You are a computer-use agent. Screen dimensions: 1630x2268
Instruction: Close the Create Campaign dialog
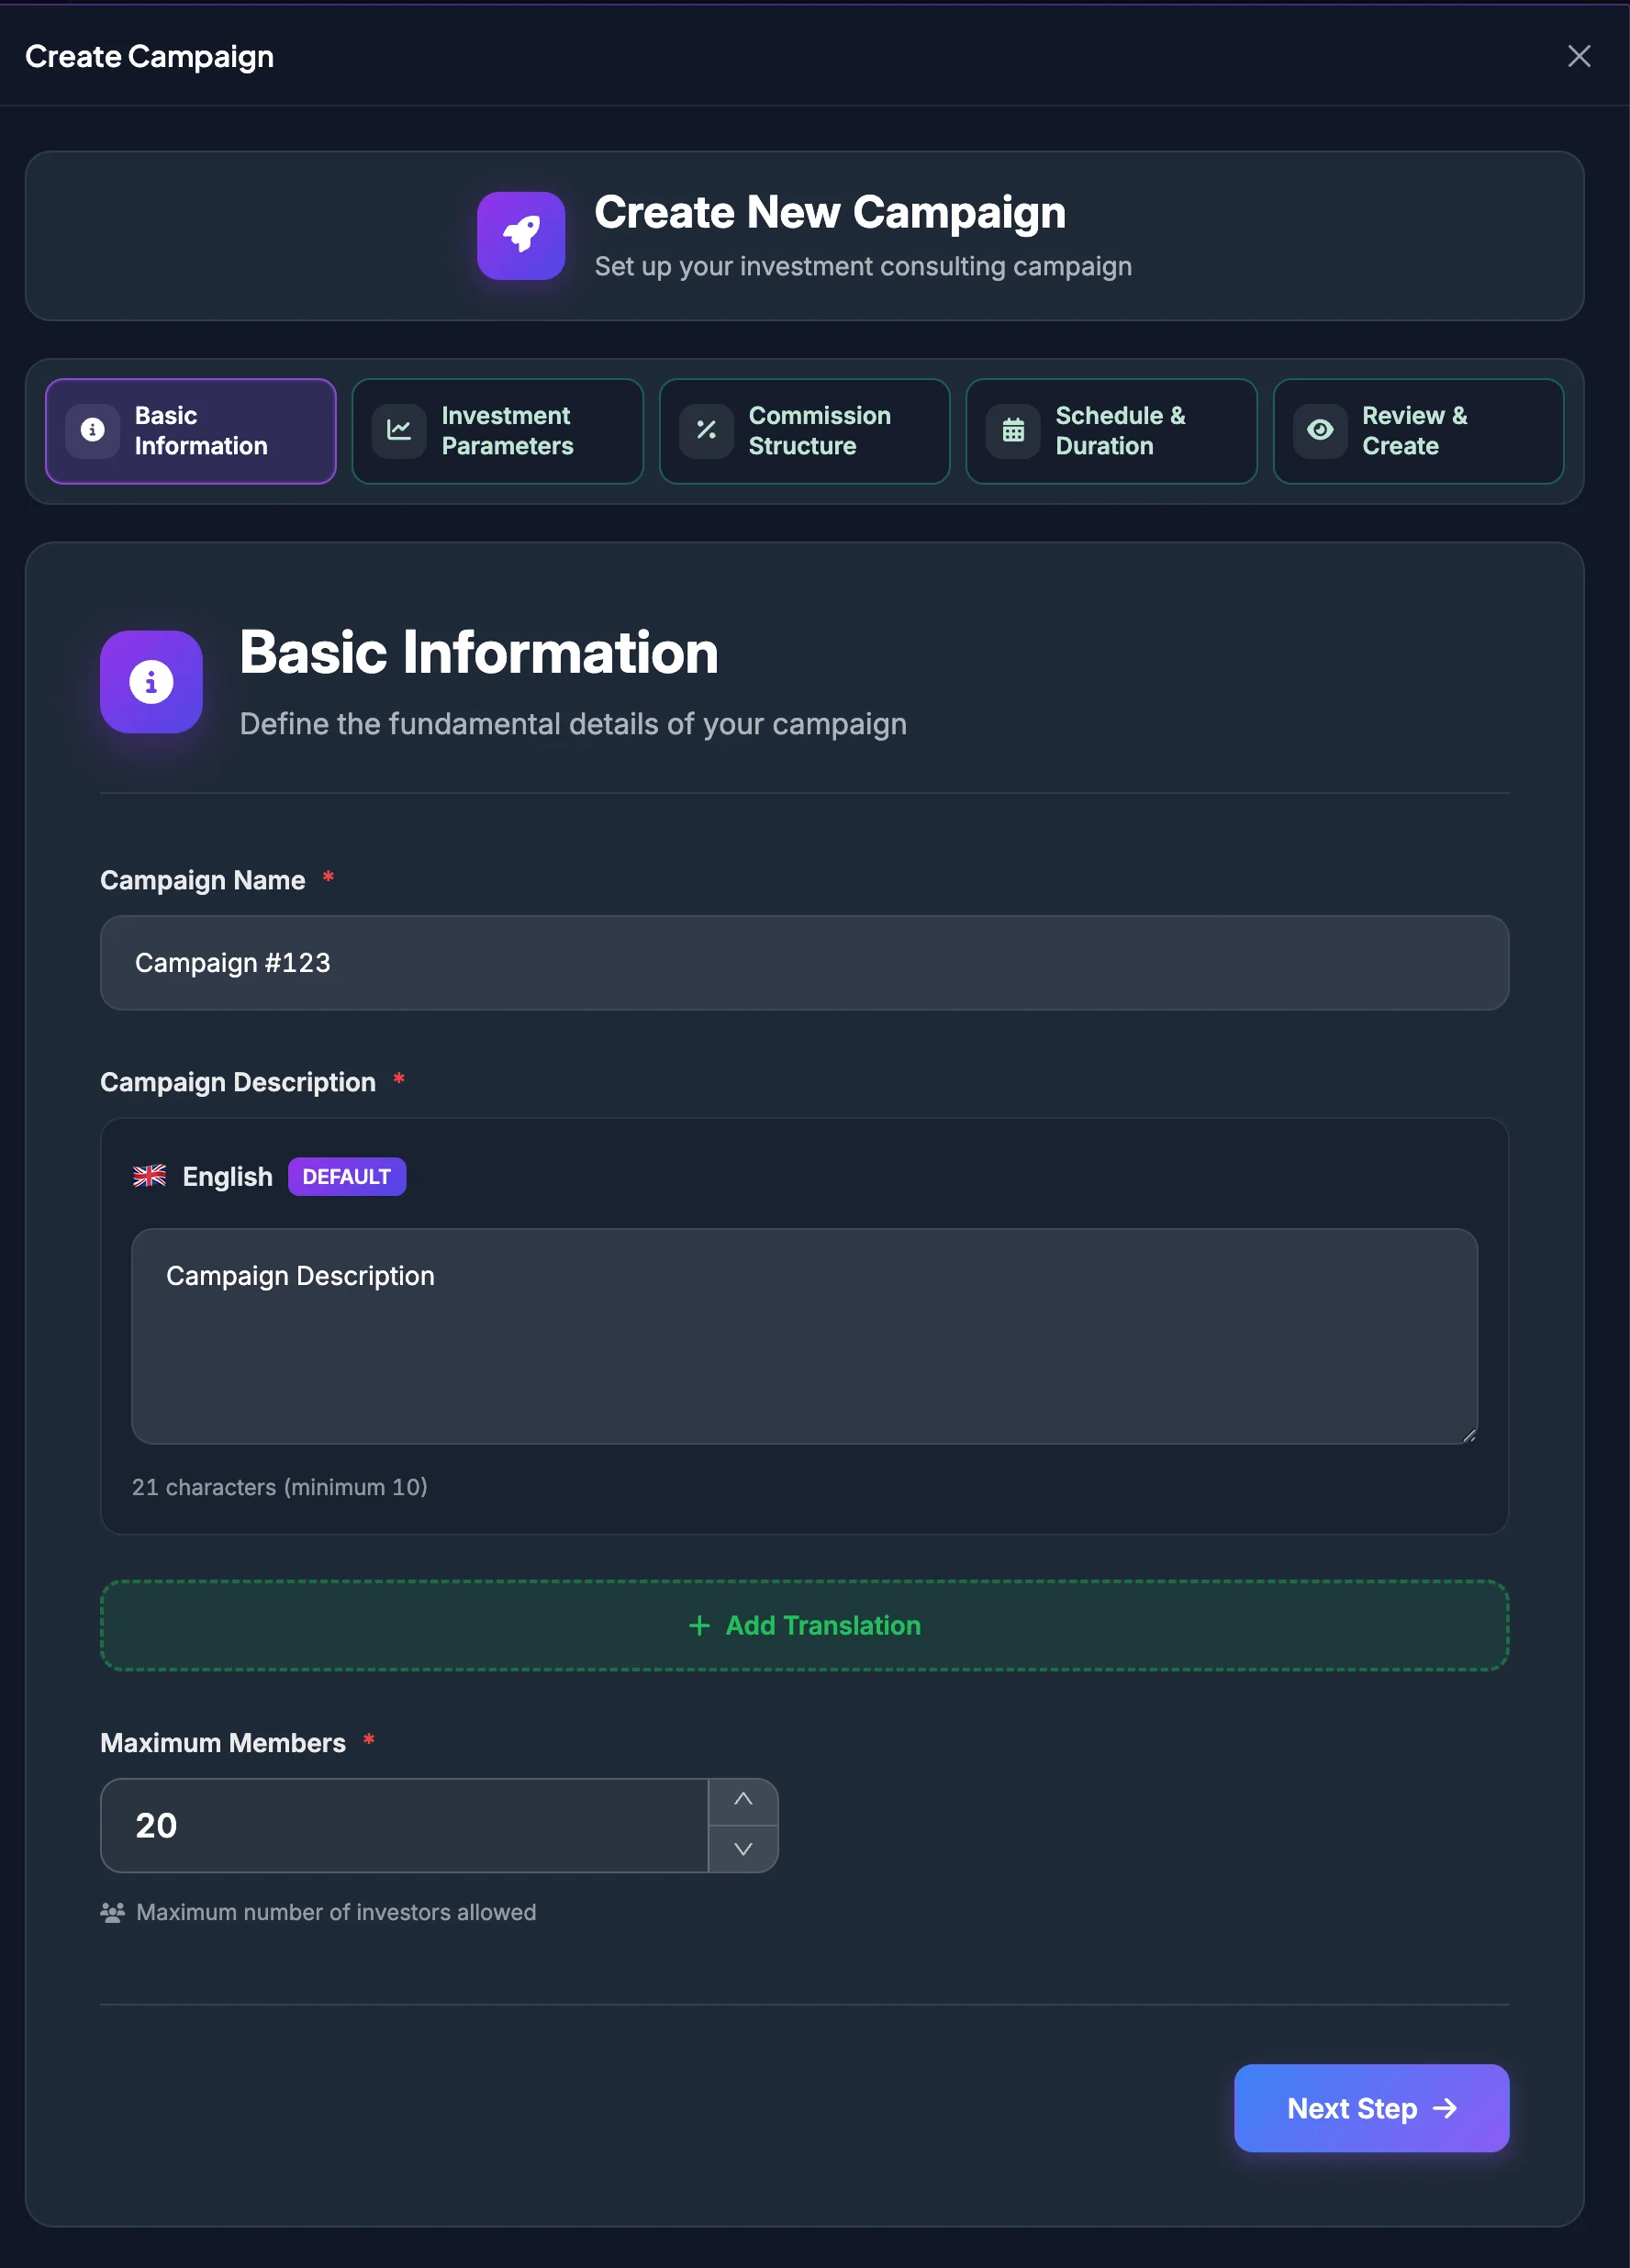(x=1578, y=56)
